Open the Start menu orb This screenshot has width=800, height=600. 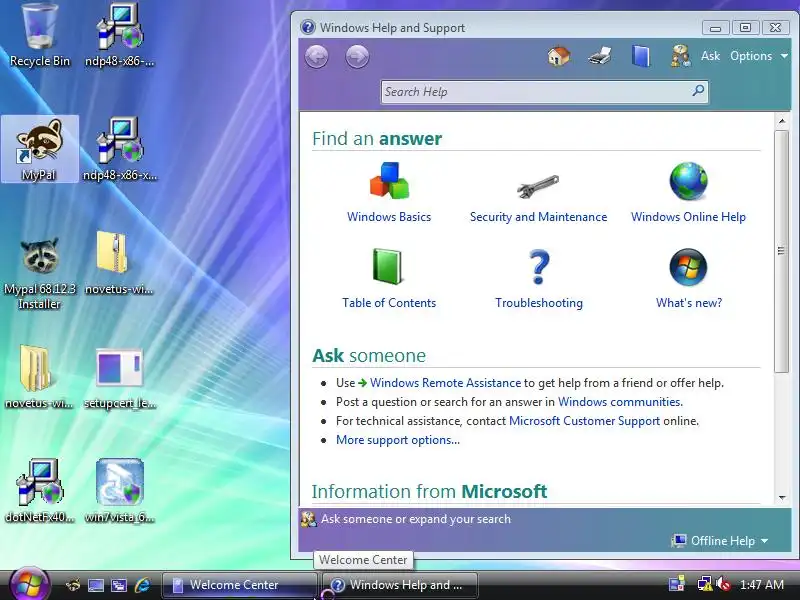pos(29,584)
